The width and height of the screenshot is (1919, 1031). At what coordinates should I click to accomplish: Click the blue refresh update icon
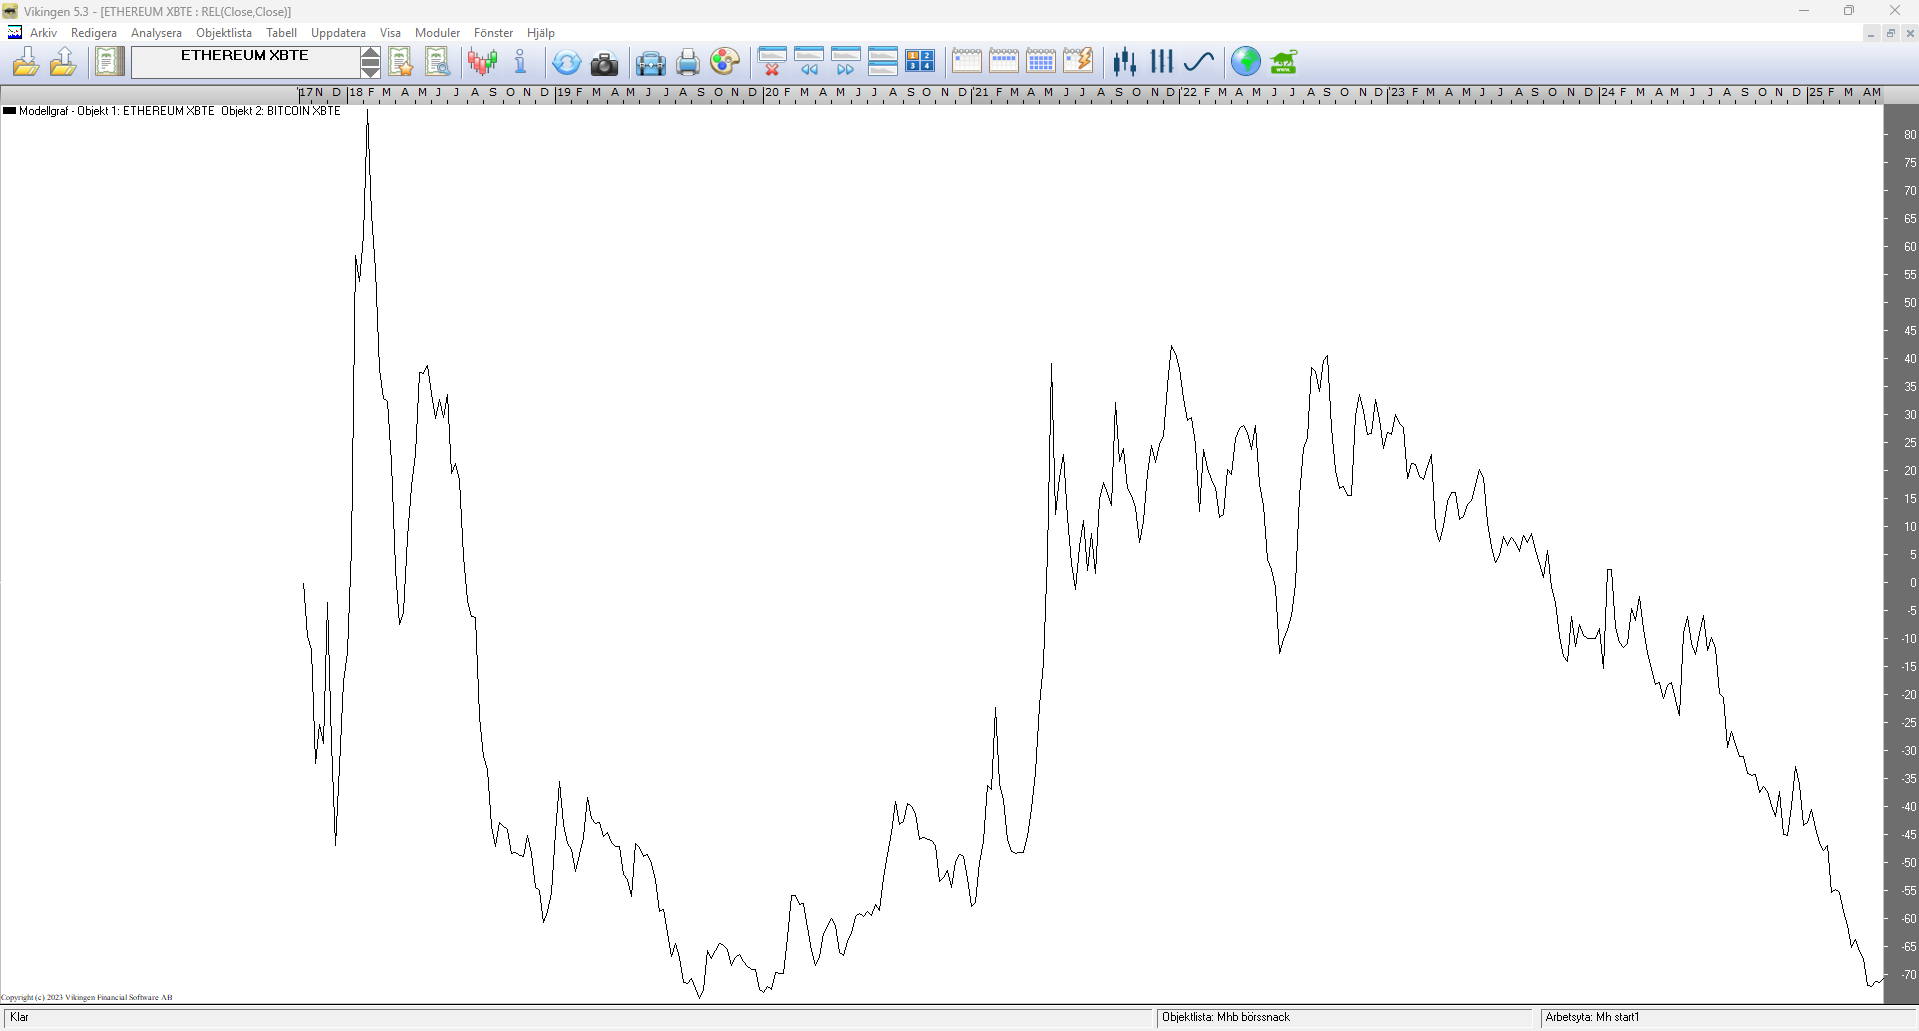pos(566,63)
